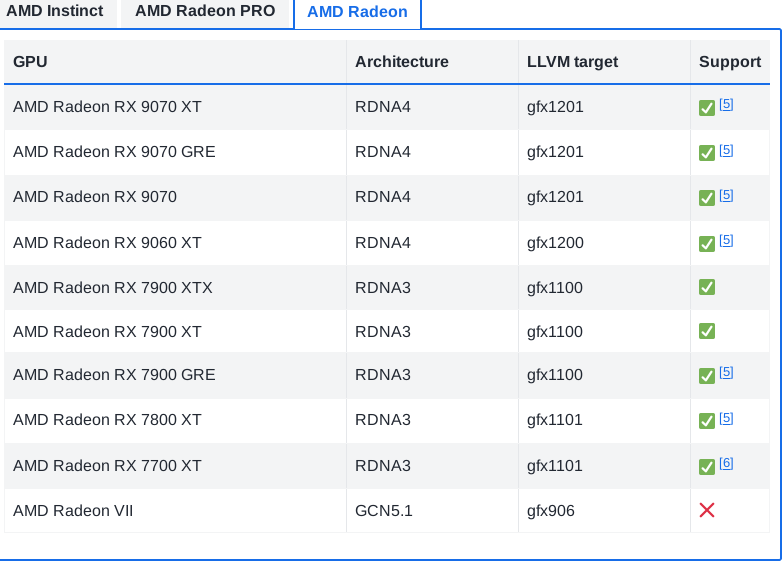Select the AMD Radeon VII cell
Image resolution: width=784 pixels, height=576 pixels.
point(175,510)
